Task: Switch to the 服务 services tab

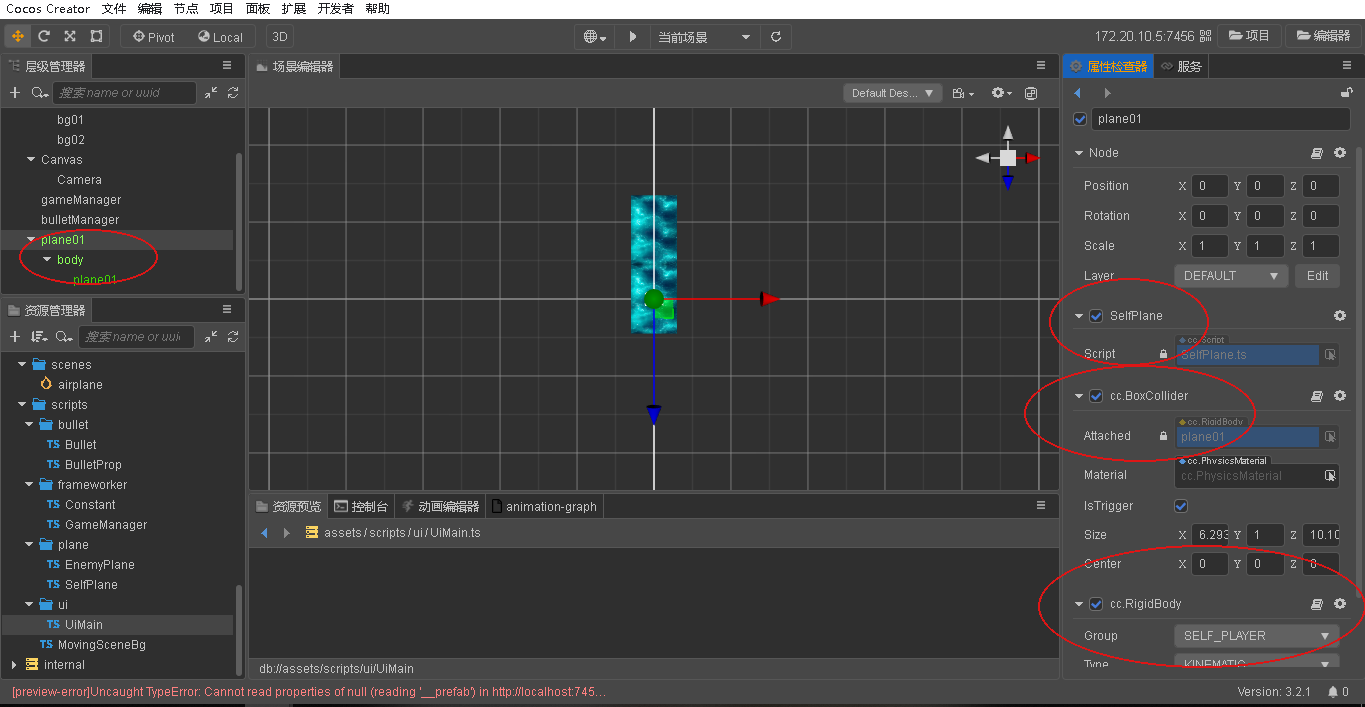Action: [x=1181, y=66]
